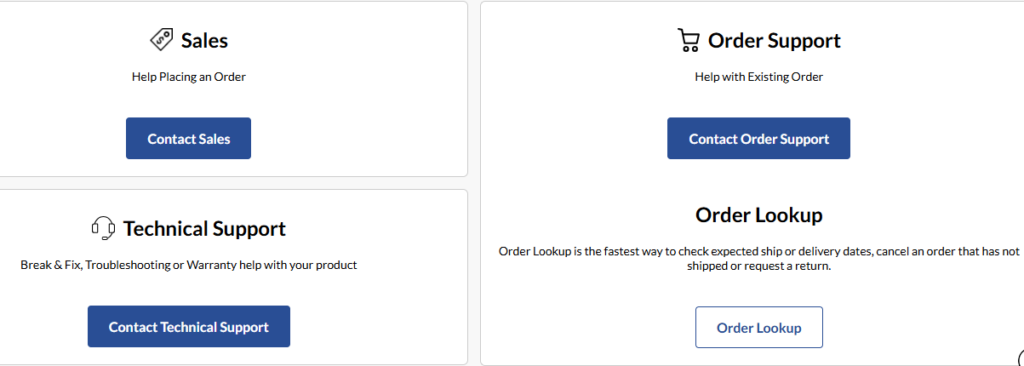
Task: Open the outlined Order Lookup button
Action: pos(759,327)
